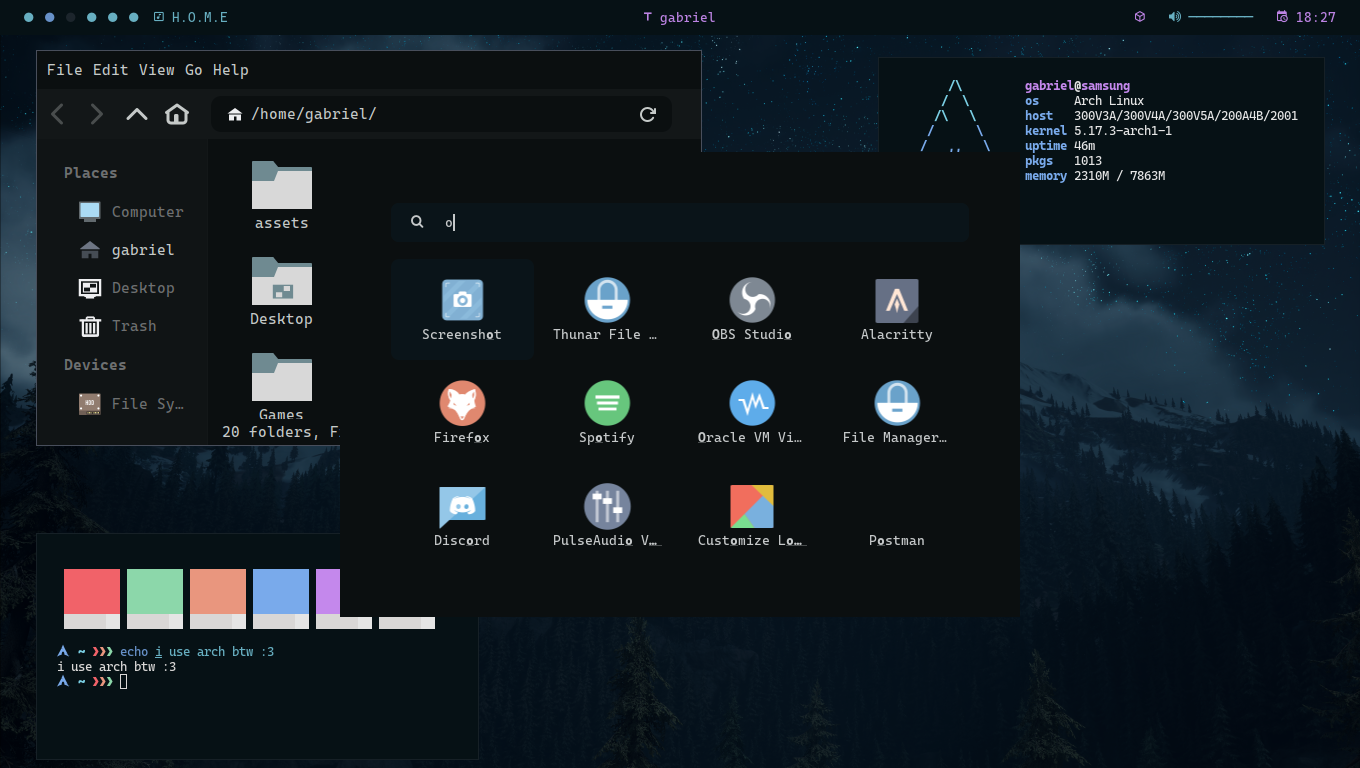
Task: Click the volume slider in top bar
Action: tap(1220, 17)
